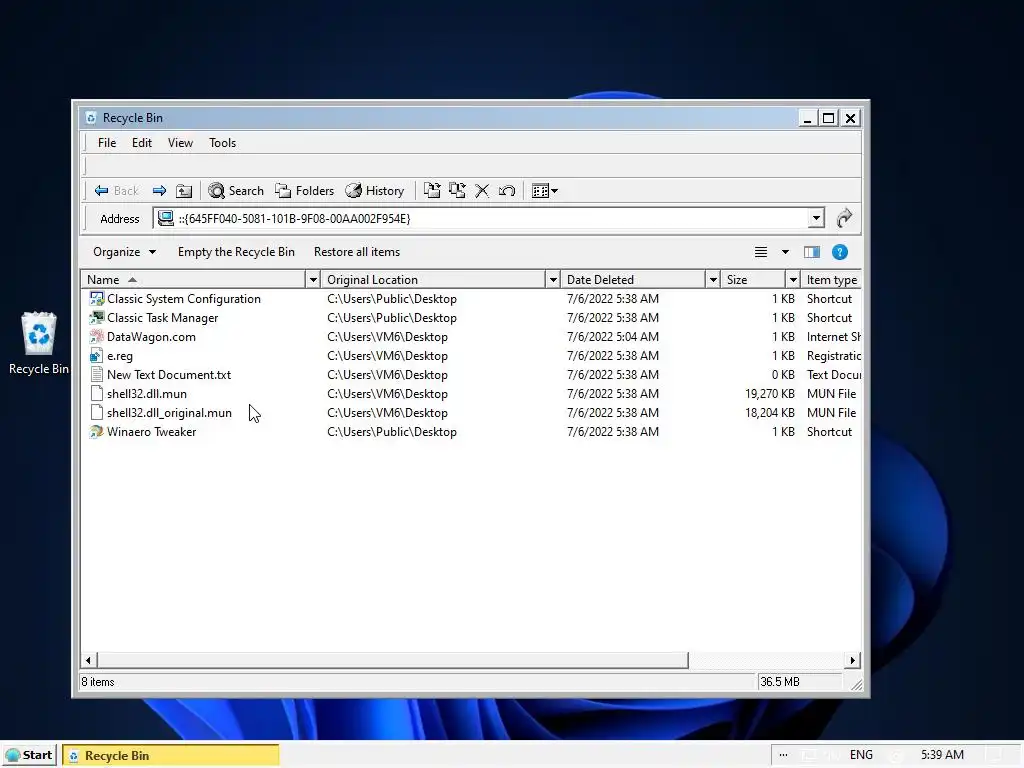Screen dimensions: 1024x768
Task: Click the 8 items status bar text
Action: 98,682
